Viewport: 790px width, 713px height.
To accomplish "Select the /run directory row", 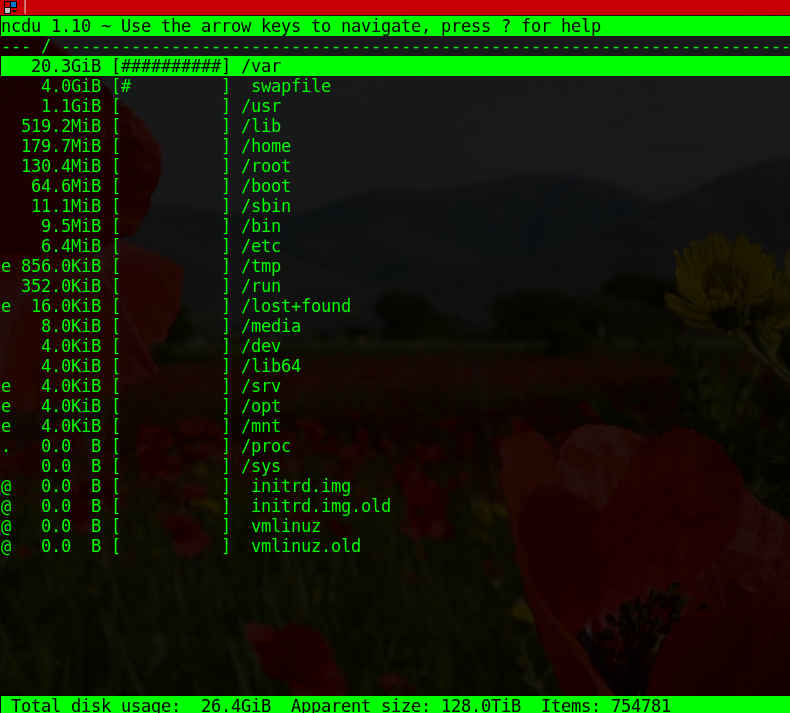I will point(395,286).
